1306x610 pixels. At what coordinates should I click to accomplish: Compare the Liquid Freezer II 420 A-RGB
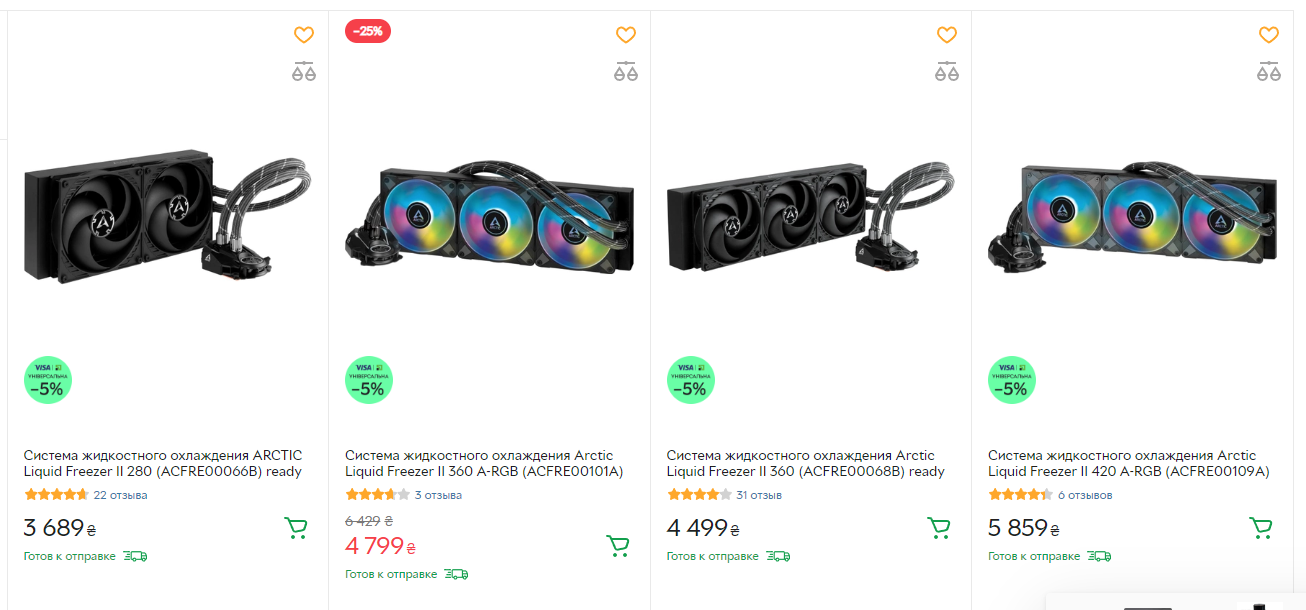tap(1269, 71)
